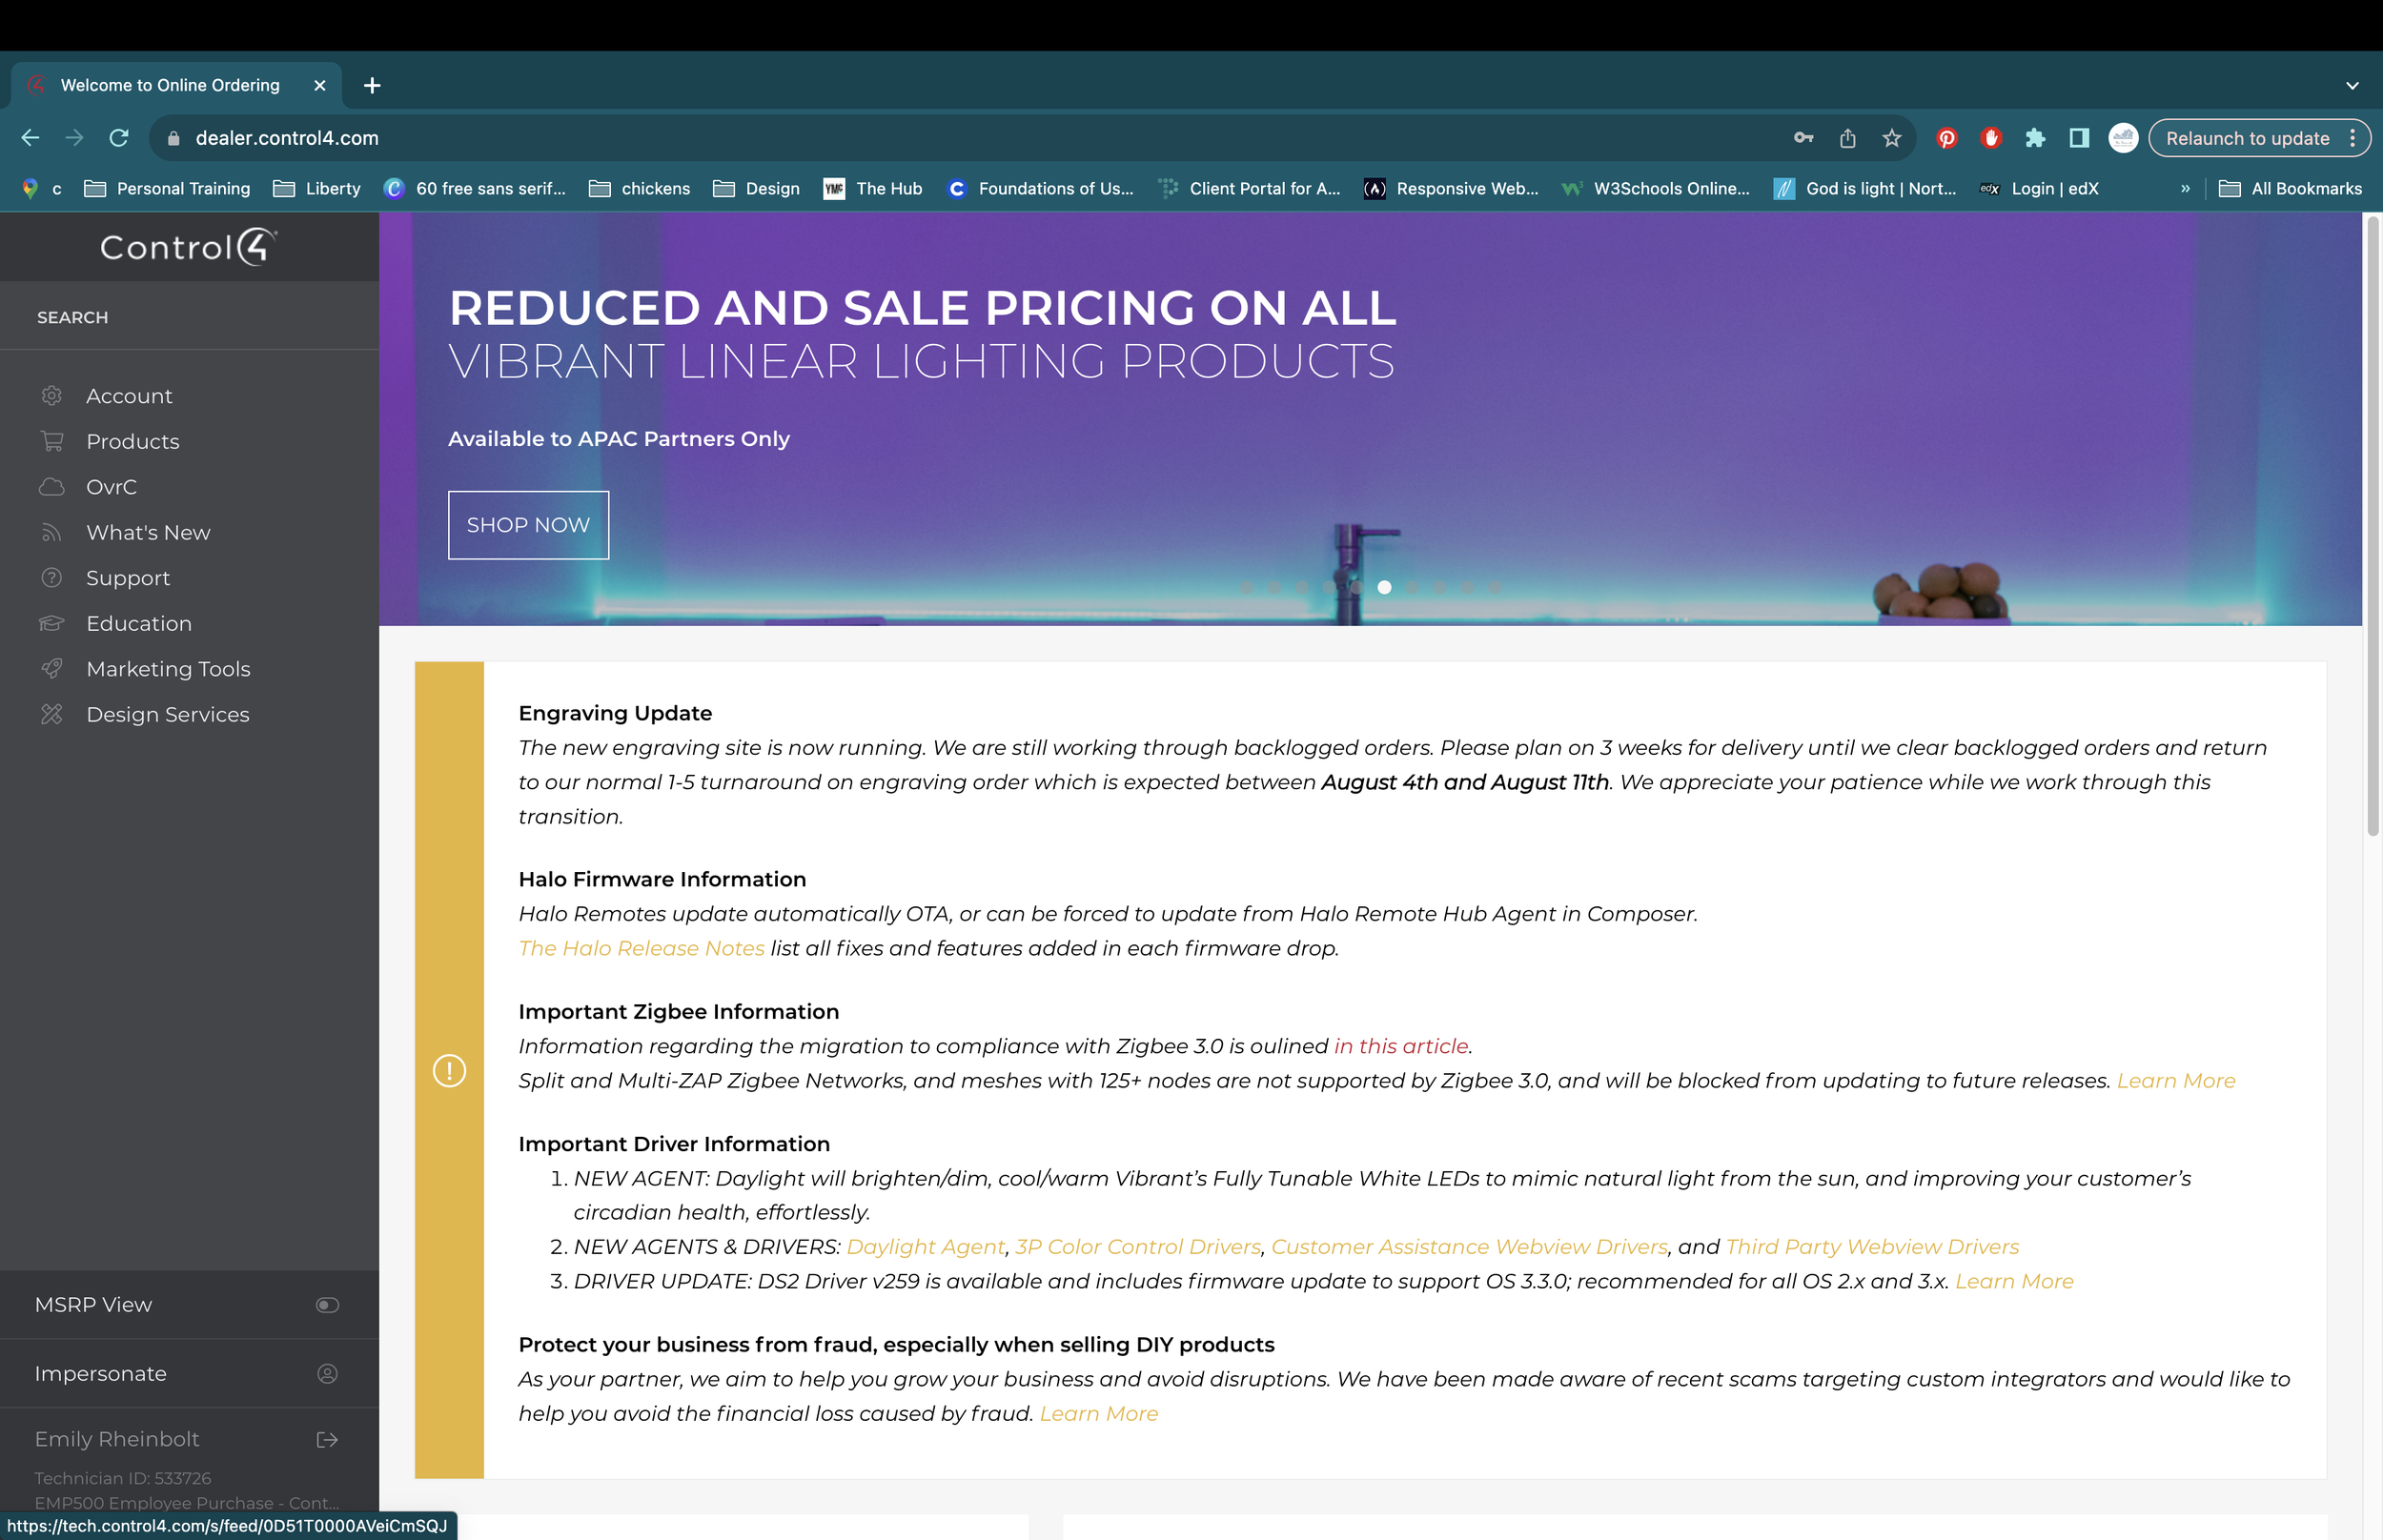The height and width of the screenshot is (1540, 2383).
Task: Click the Design Services tools icon
Action: click(51, 714)
